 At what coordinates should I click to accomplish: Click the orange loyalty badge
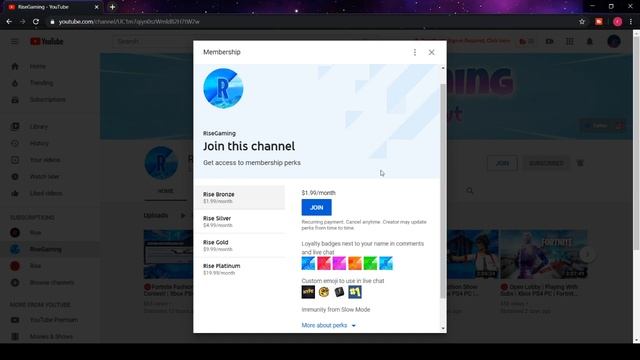(355, 263)
